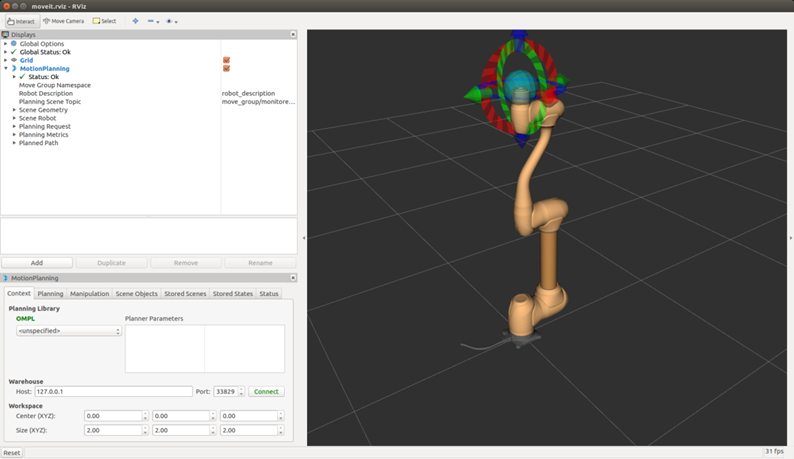The image size is (794, 459).
Task: Open the eye-icon views dropdown in toolbar
Action: point(172,21)
